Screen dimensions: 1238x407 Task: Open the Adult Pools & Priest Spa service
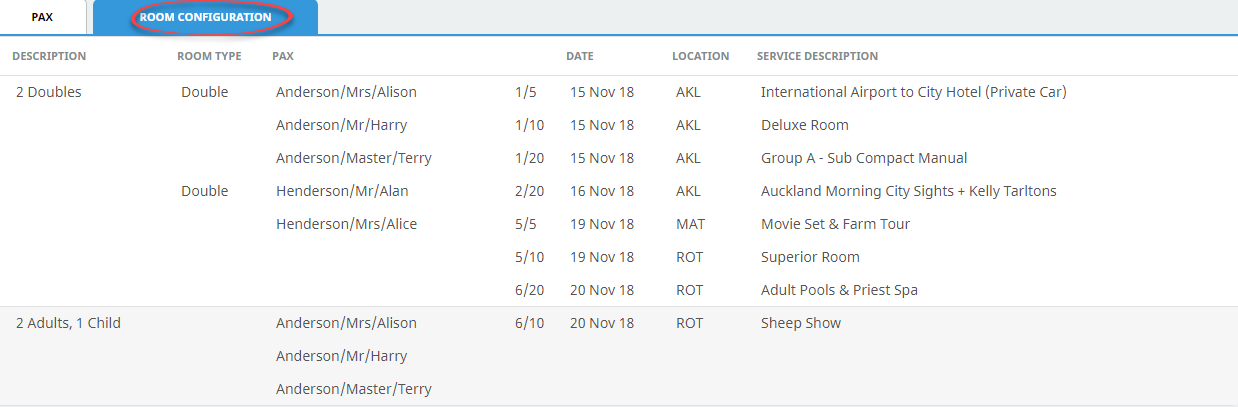pyautogui.click(x=839, y=290)
